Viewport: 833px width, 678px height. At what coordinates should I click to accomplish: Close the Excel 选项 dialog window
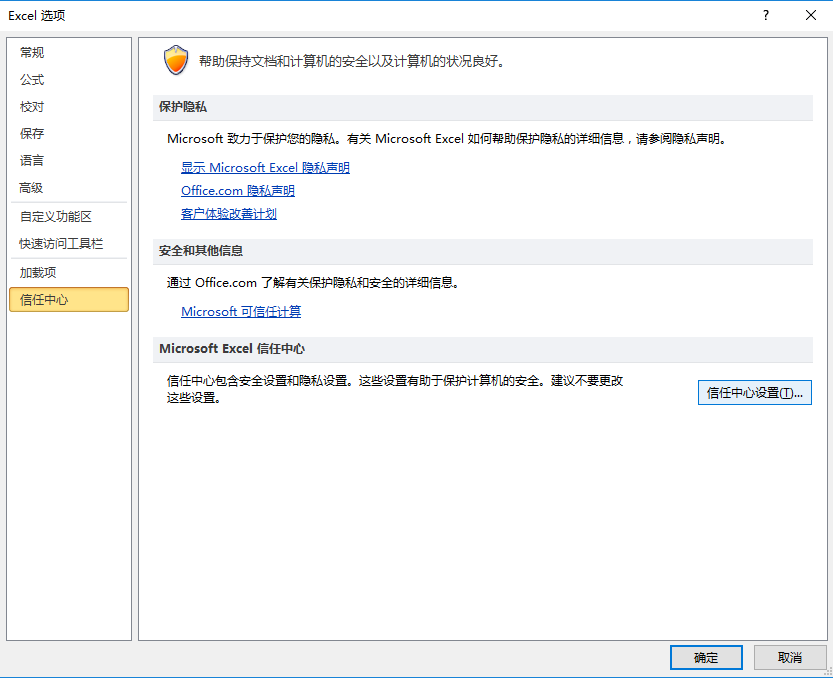(x=811, y=15)
